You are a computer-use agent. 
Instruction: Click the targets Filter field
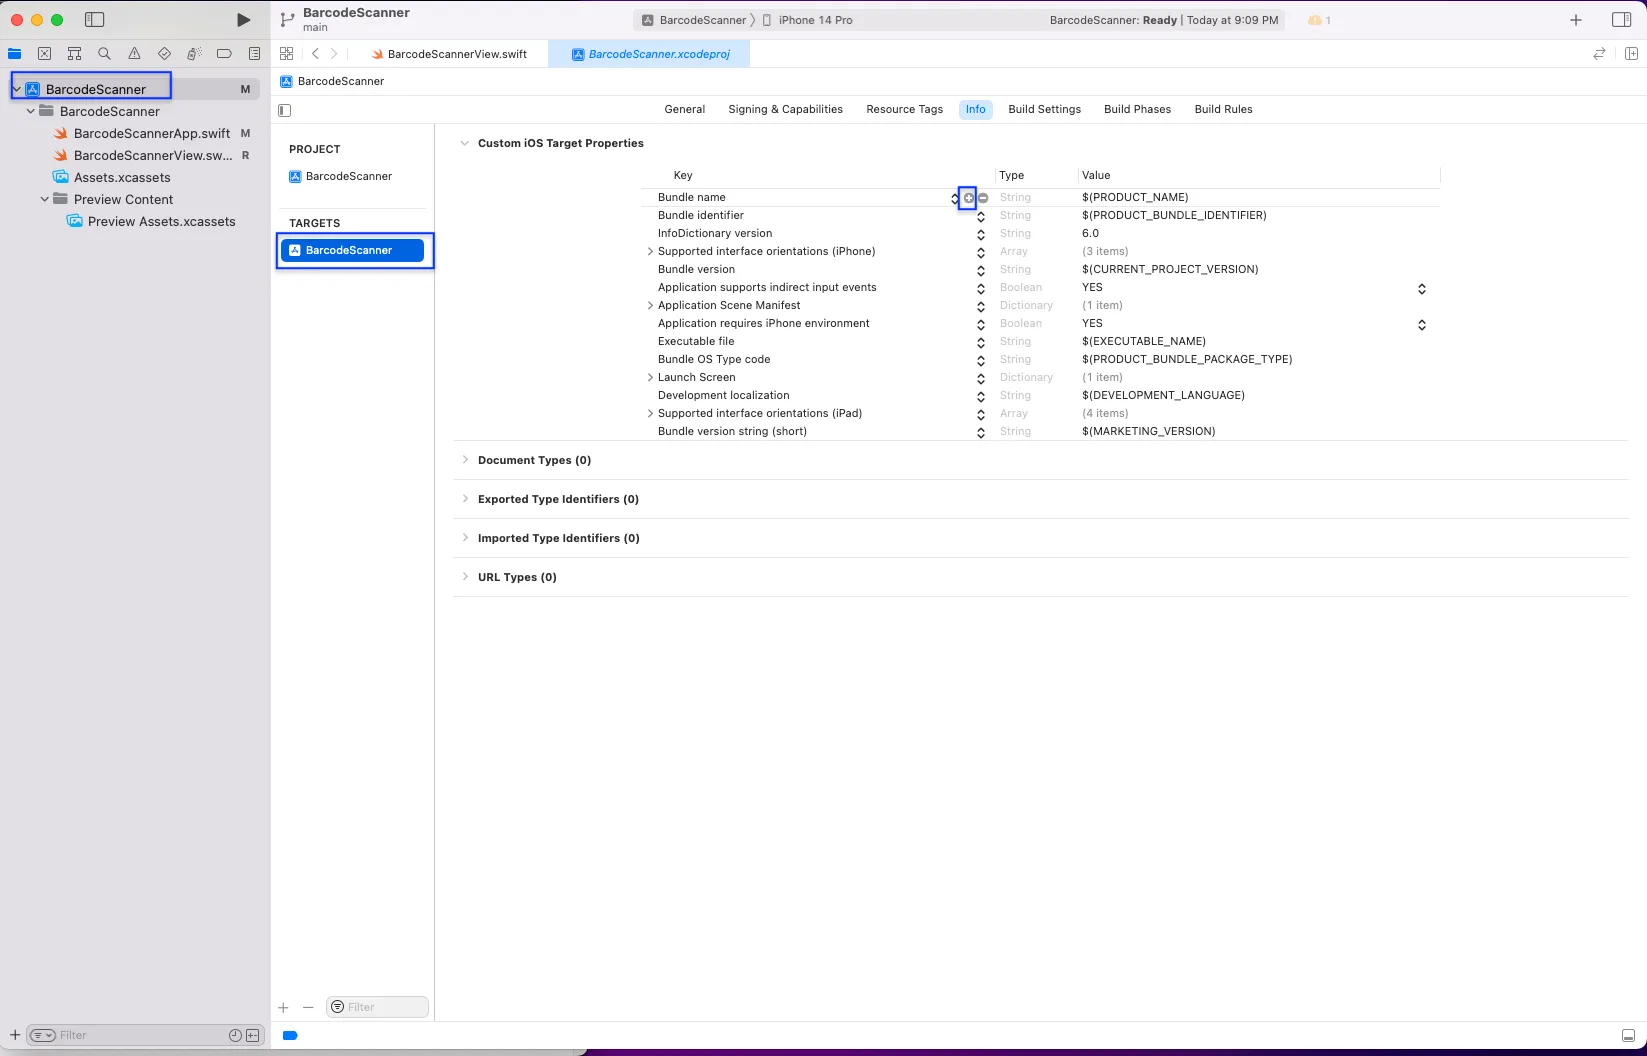[377, 1008]
